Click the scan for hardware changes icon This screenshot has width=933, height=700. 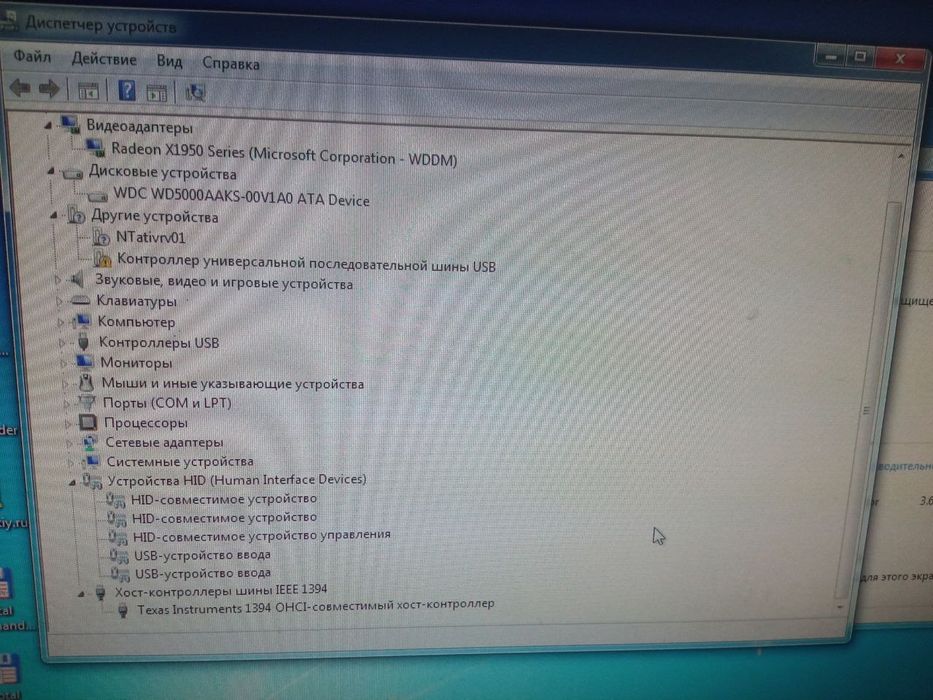[x=195, y=93]
